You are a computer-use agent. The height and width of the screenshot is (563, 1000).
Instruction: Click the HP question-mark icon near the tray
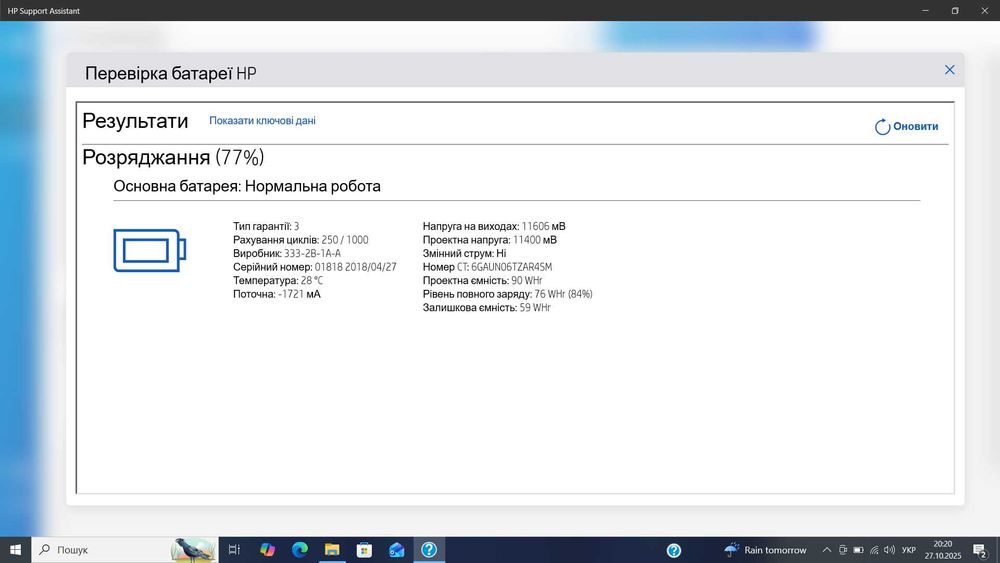point(674,550)
